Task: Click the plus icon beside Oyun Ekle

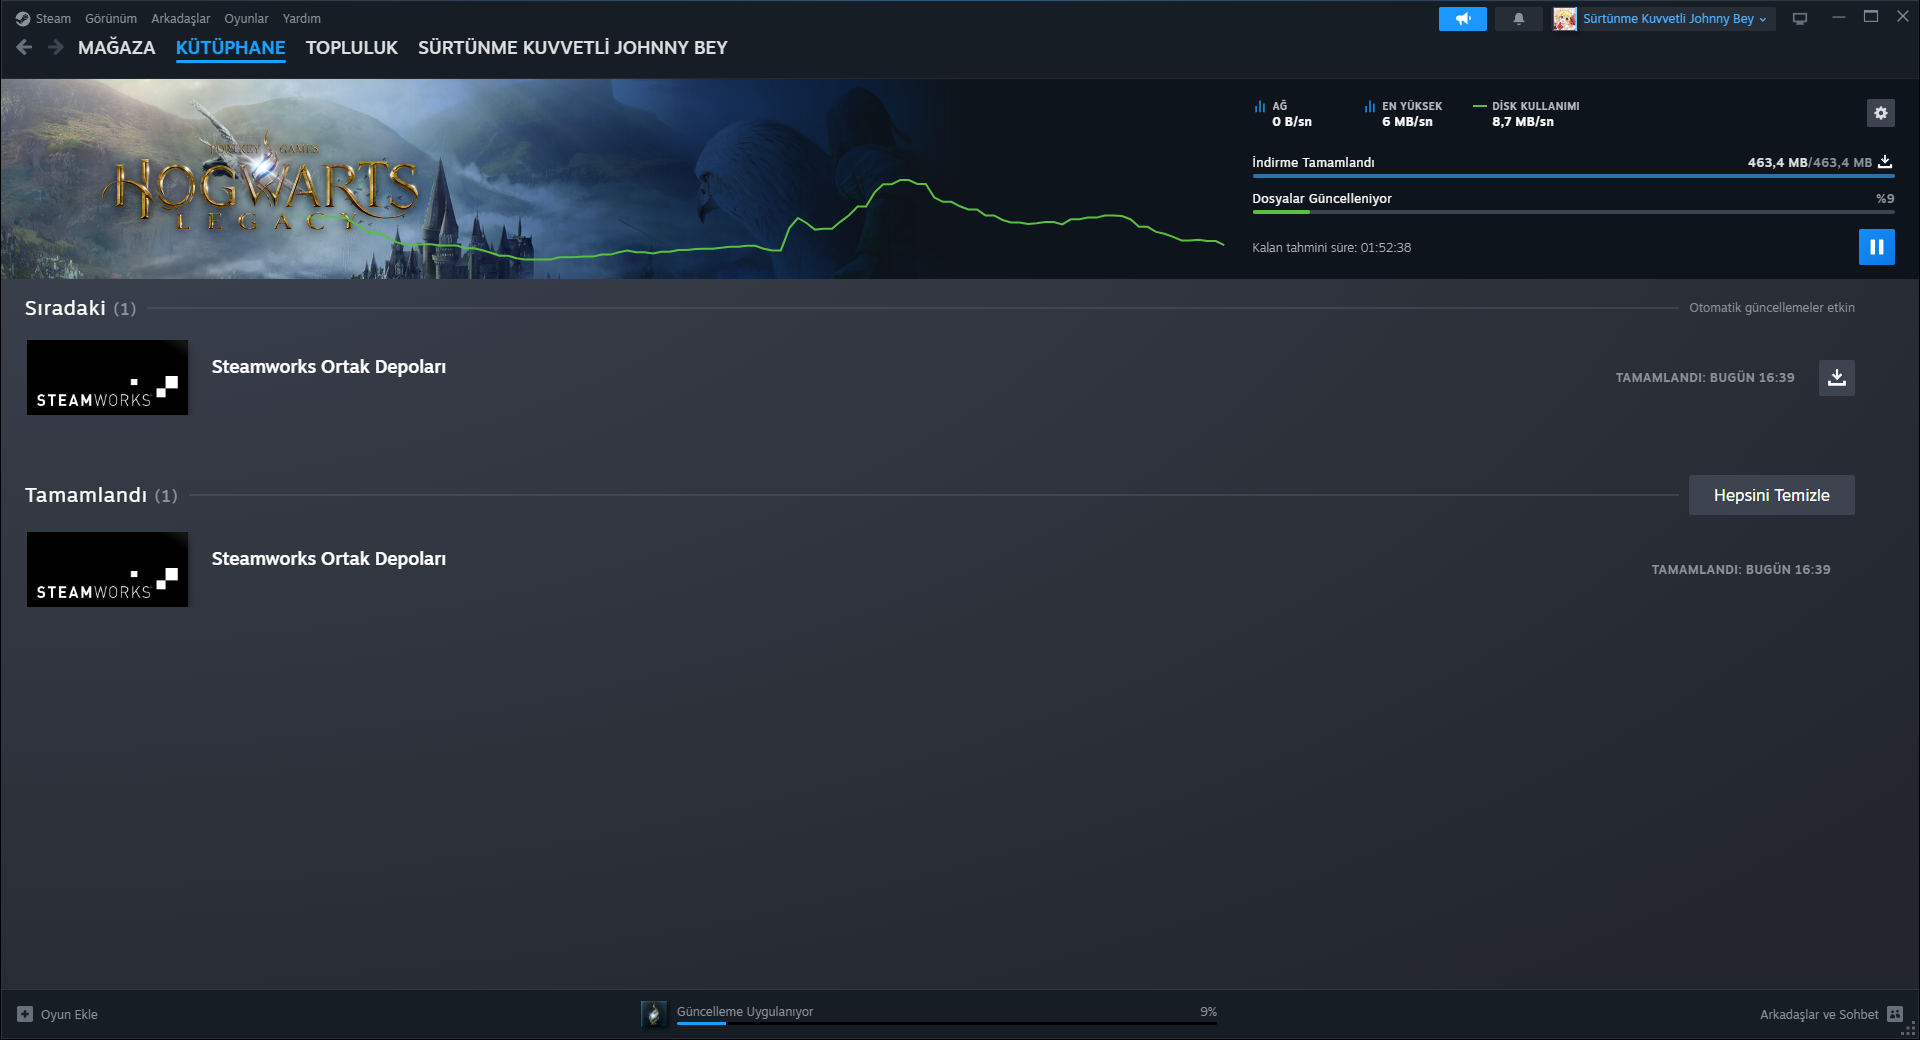Action: pyautogui.click(x=25, y=1014)
